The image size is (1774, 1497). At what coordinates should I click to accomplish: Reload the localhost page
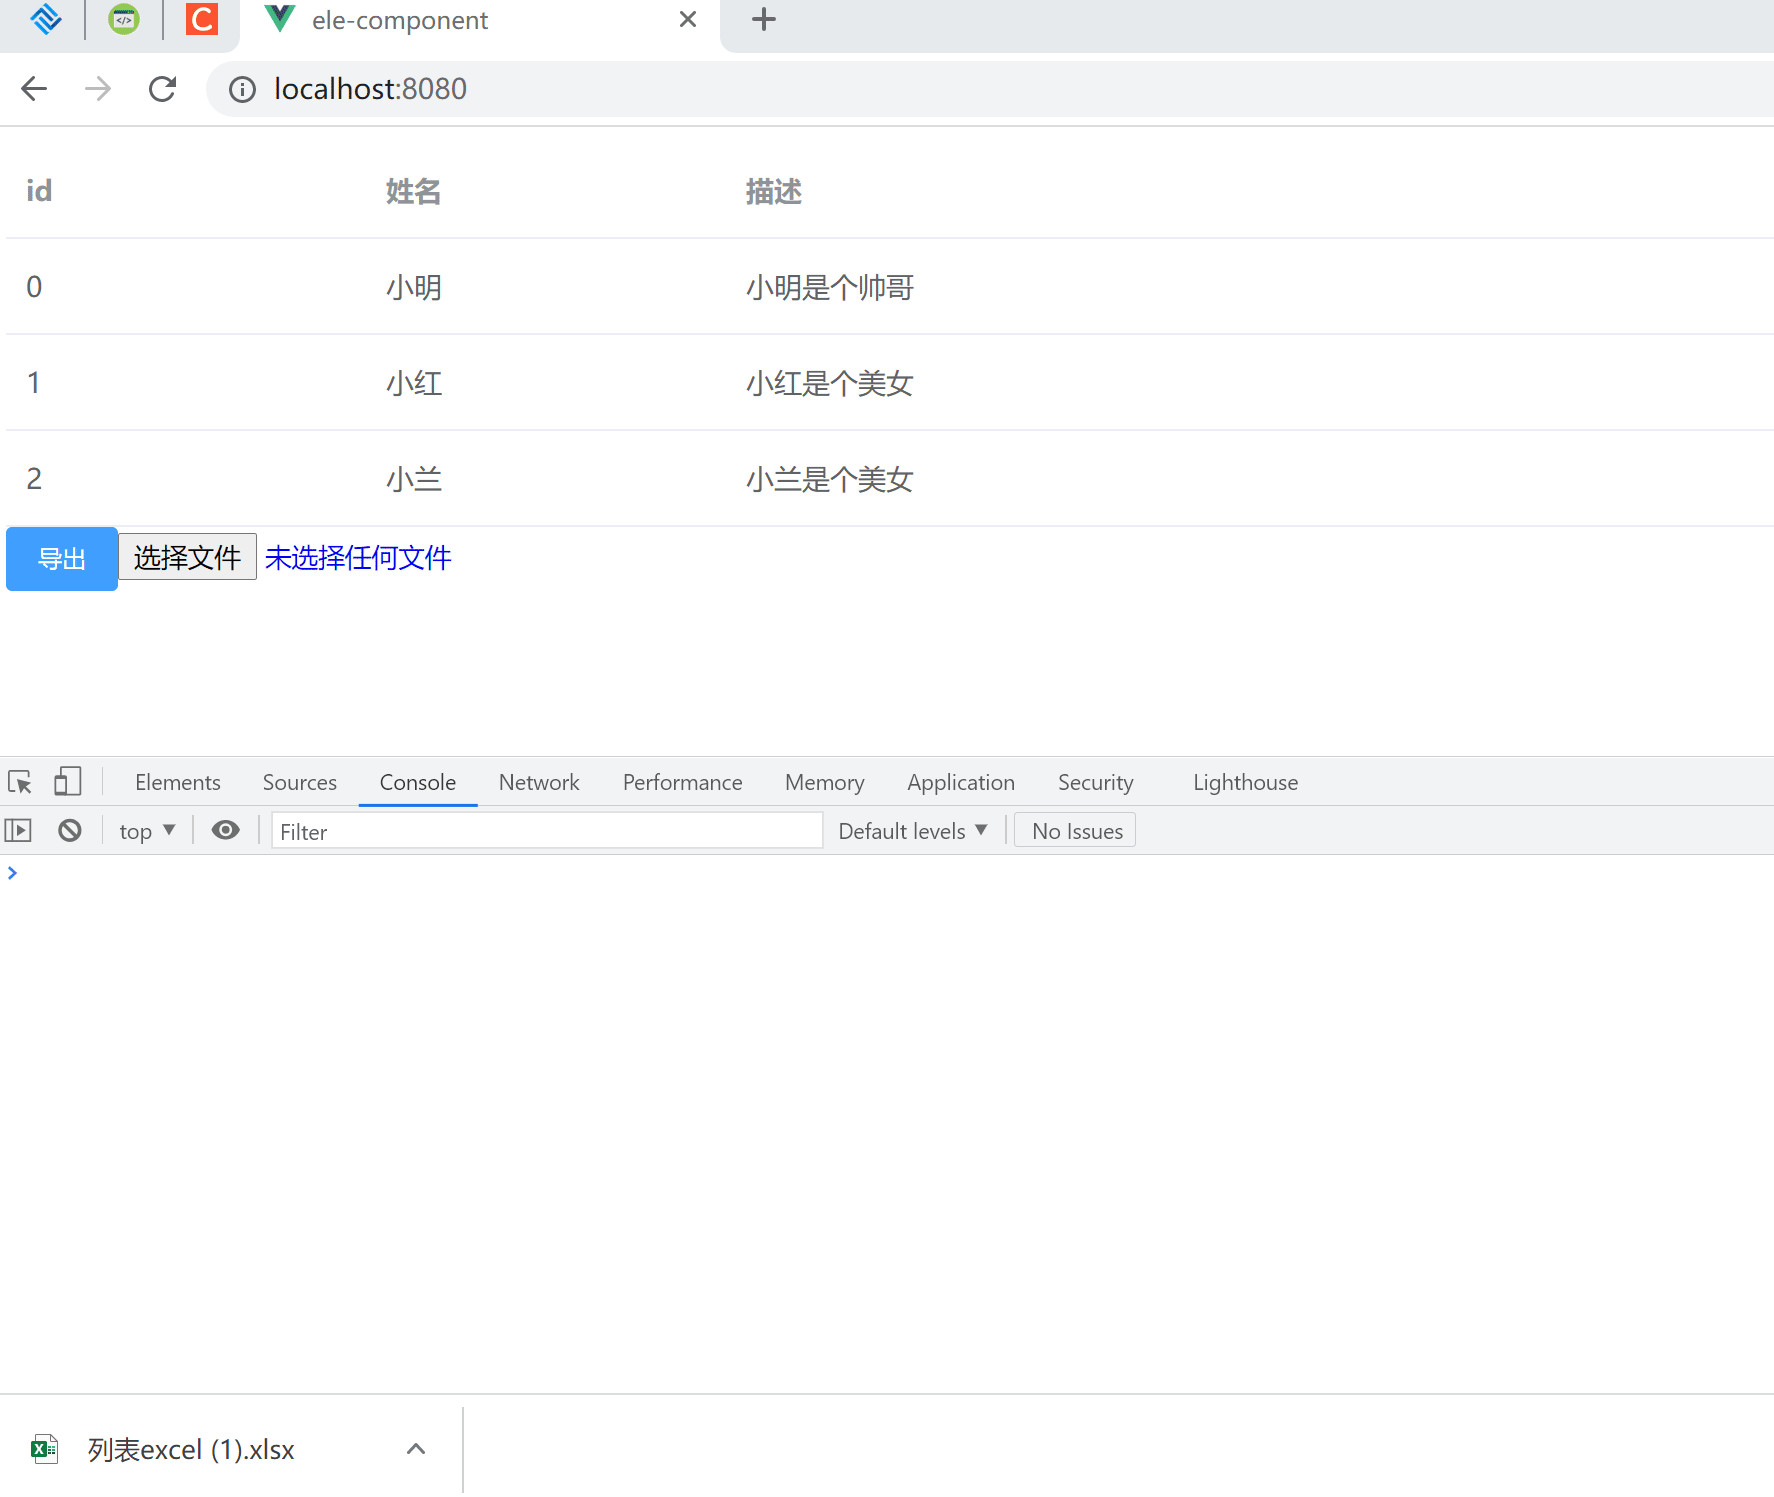coord(162,89)
